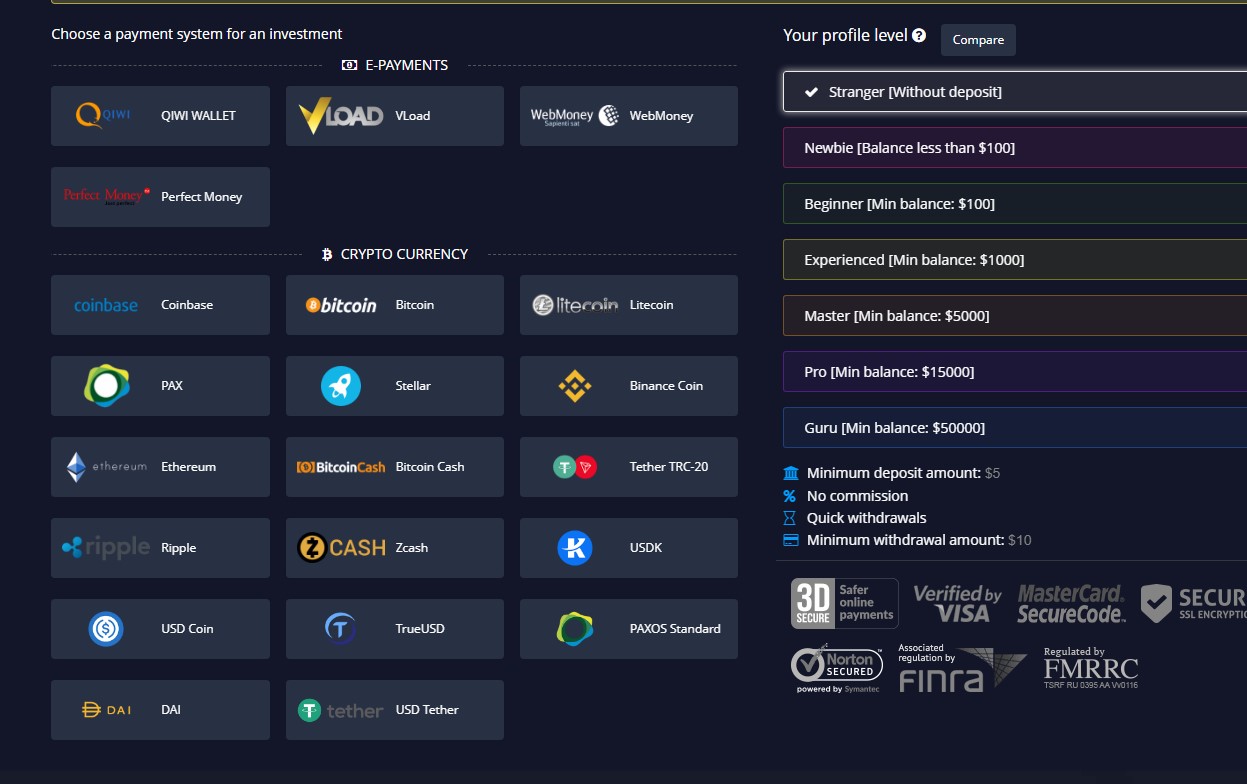Click the WebMoney payment label
The width and height of the screenshot is (1247, 784).
tap(661, 116)
